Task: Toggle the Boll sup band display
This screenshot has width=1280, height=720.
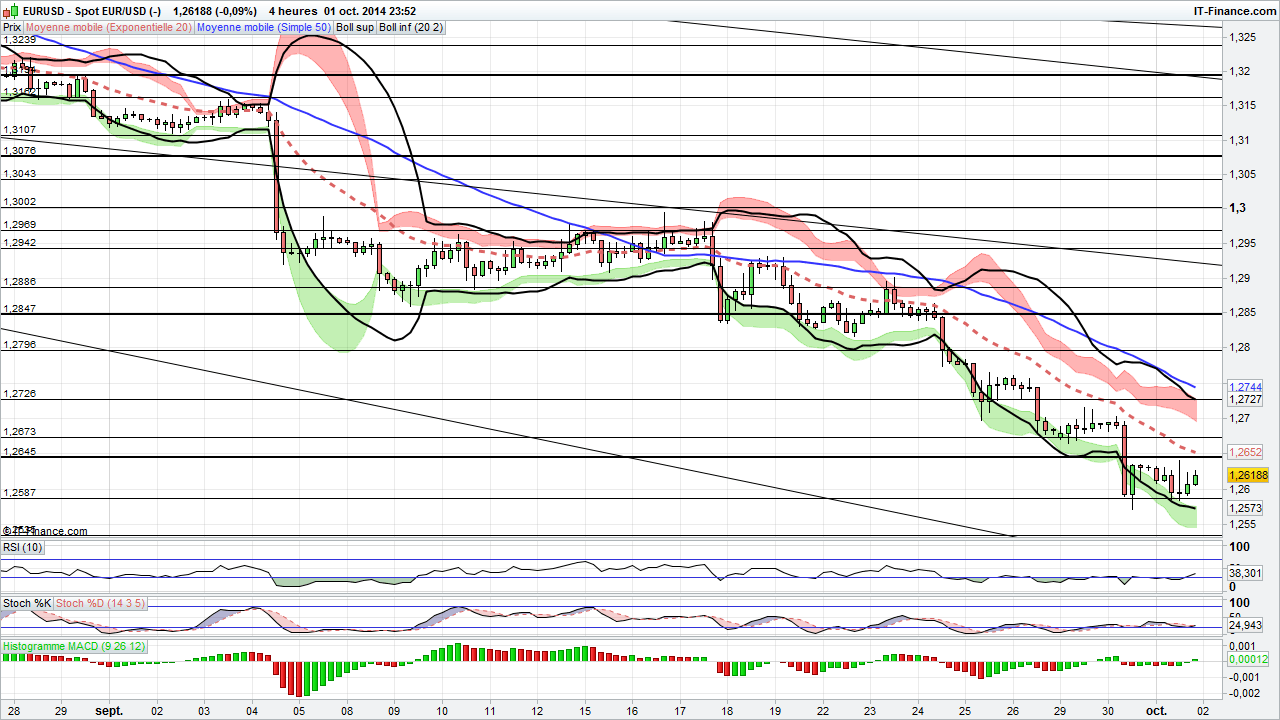Action: click(354, 27)
